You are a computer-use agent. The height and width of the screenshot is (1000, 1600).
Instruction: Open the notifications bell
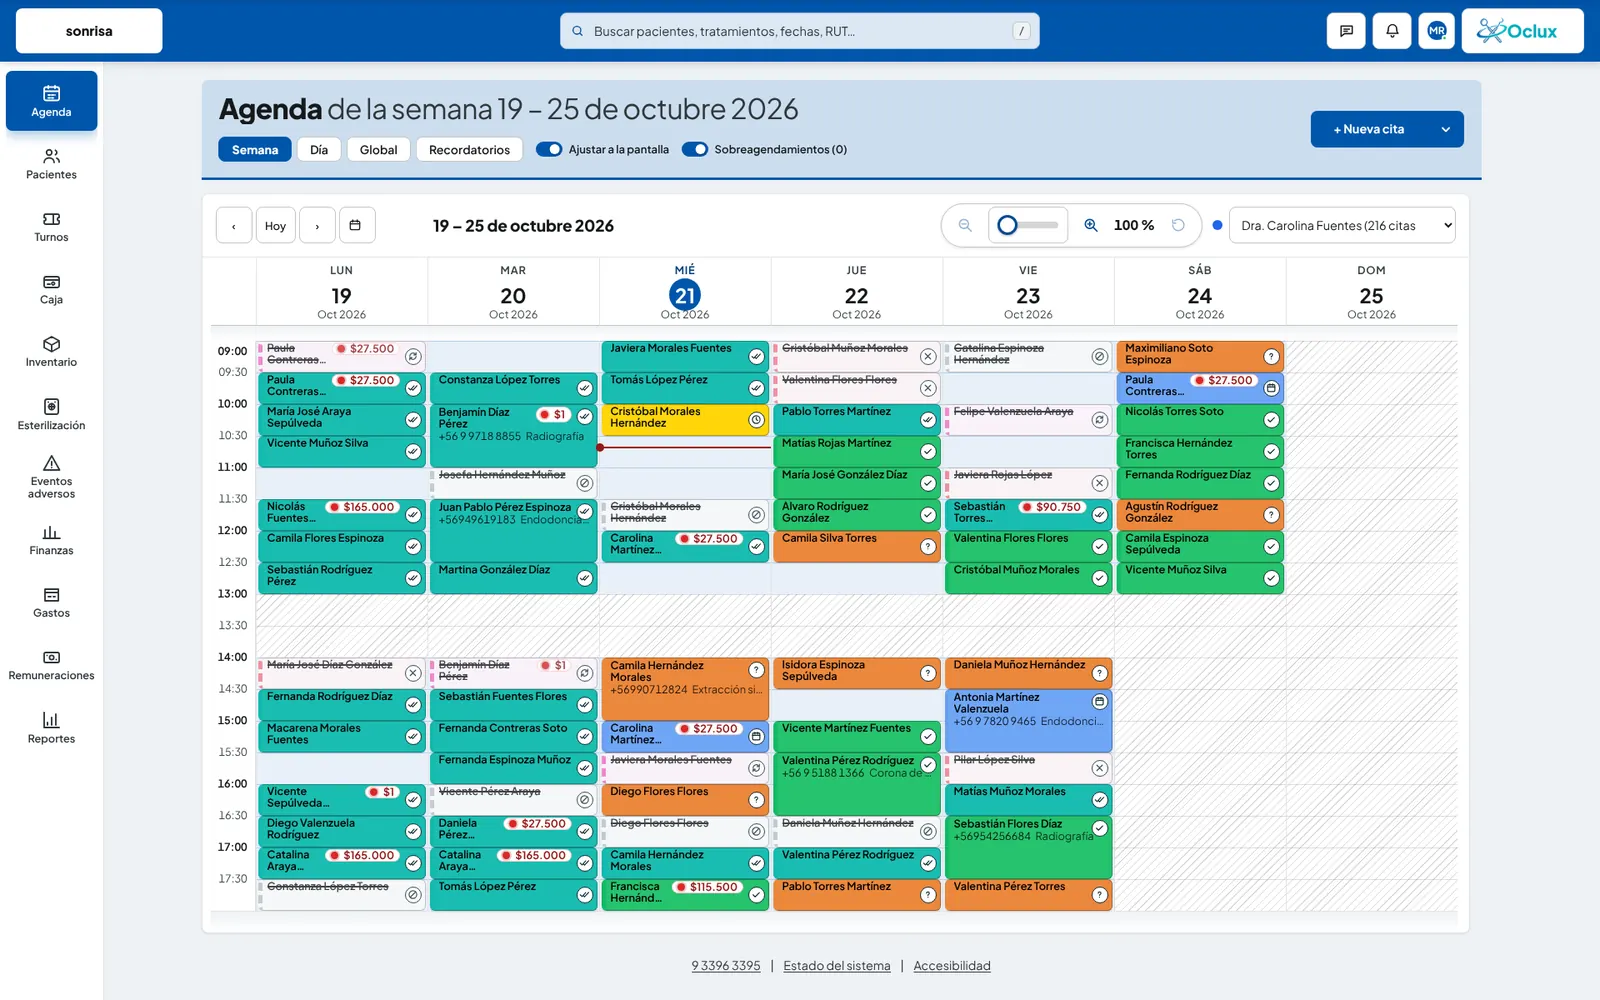tap(1392, 31)
